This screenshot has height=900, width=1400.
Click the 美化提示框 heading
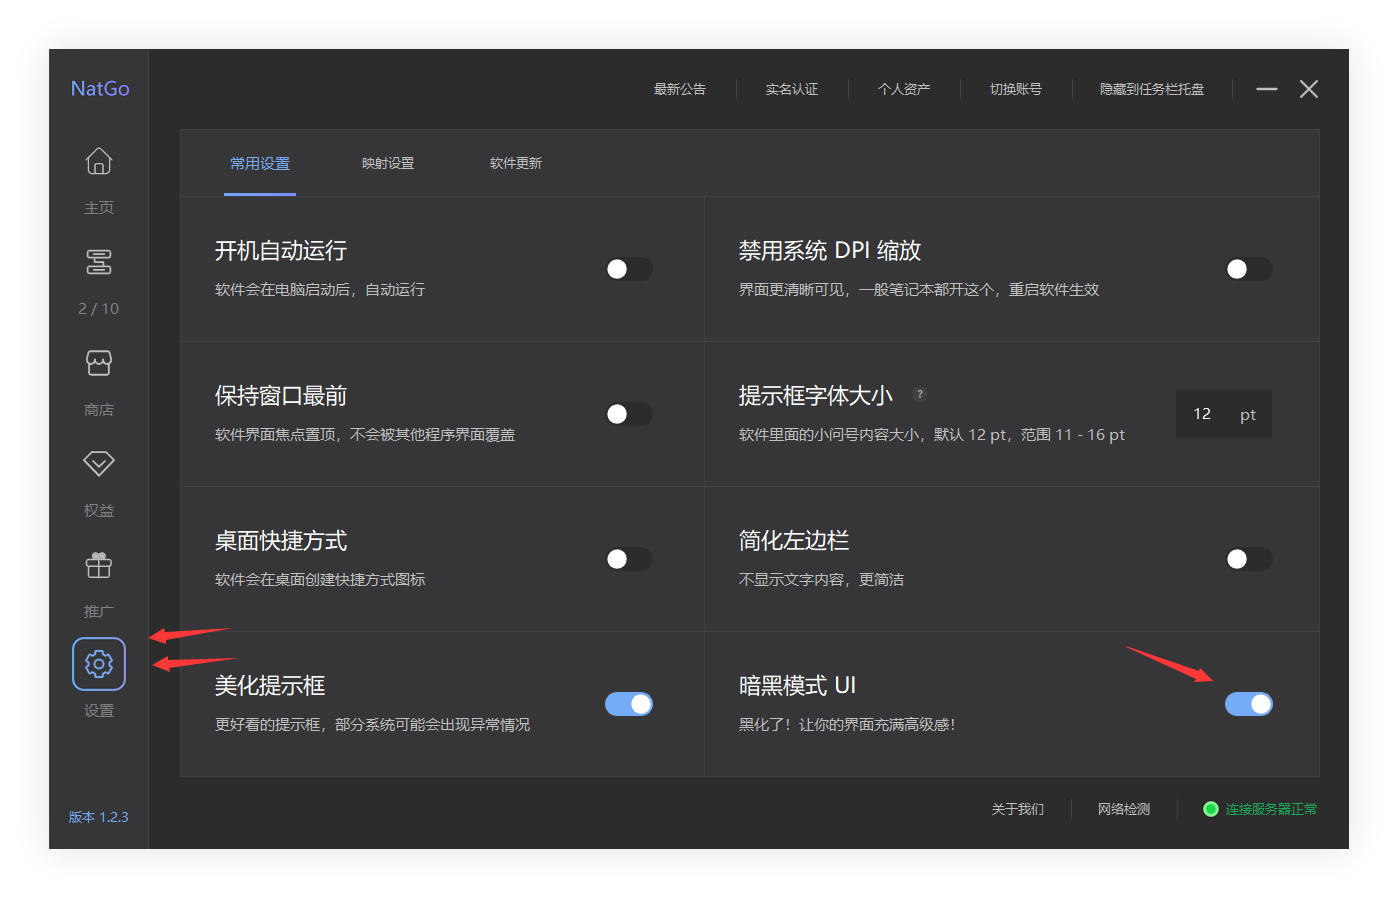point(270,686)
